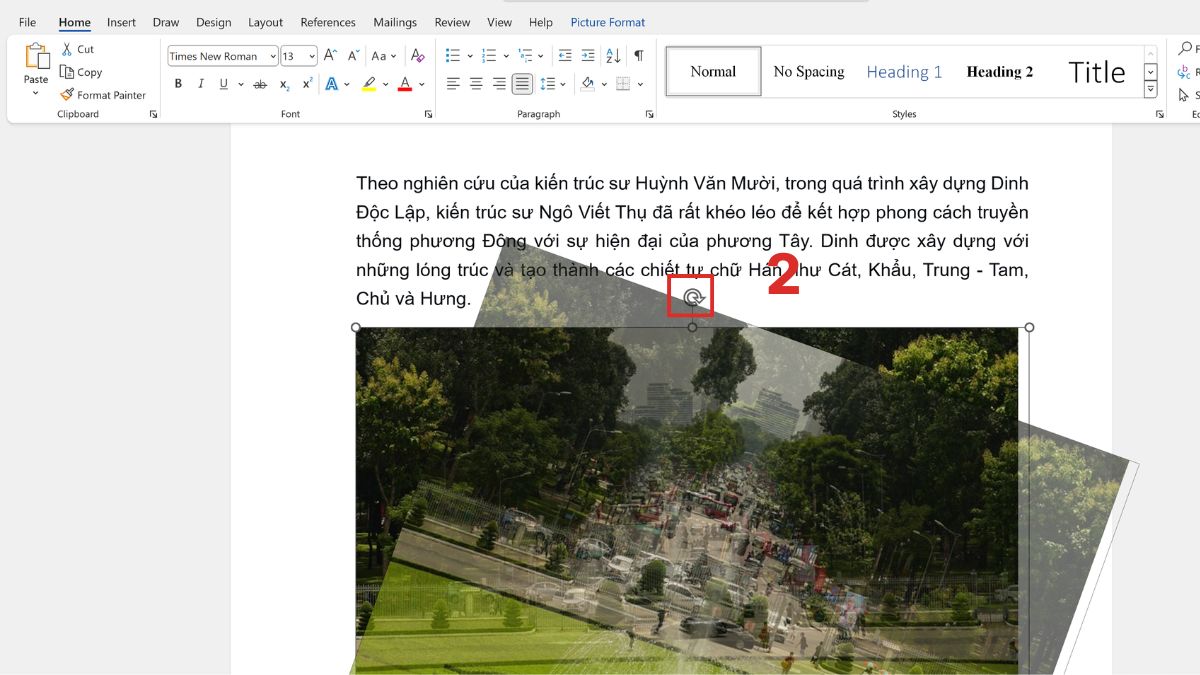Apply the Normal style
The height and width of the screenshot is (675, 1200).
(713, 71)
